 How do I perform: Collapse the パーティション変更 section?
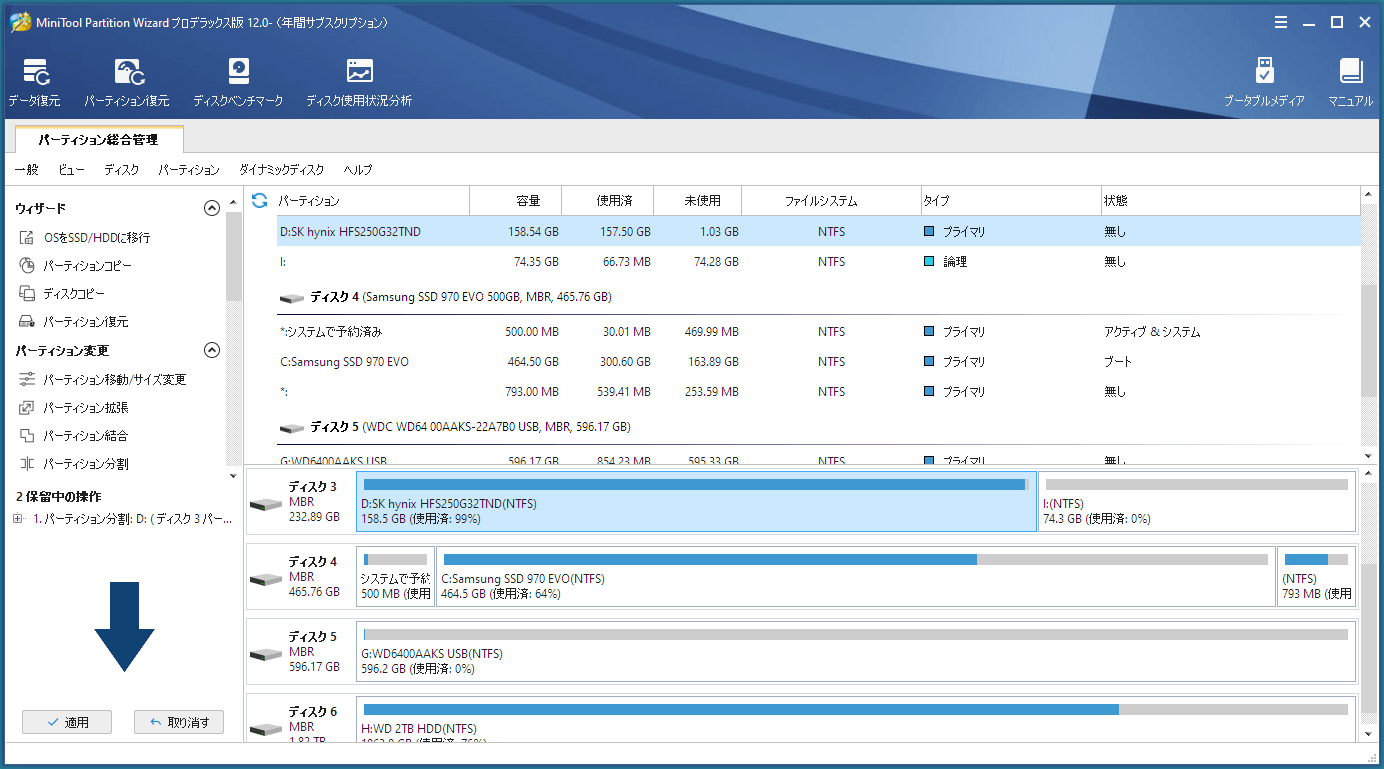tap(211, 350)
